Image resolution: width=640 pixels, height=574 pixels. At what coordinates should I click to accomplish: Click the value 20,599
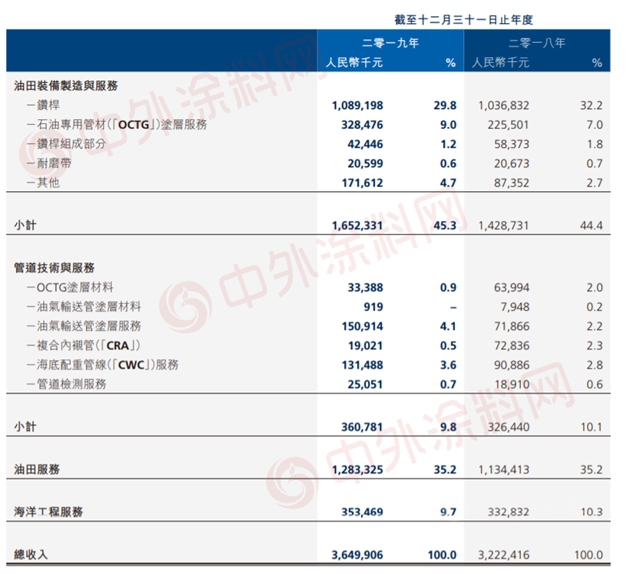[365, 163]
